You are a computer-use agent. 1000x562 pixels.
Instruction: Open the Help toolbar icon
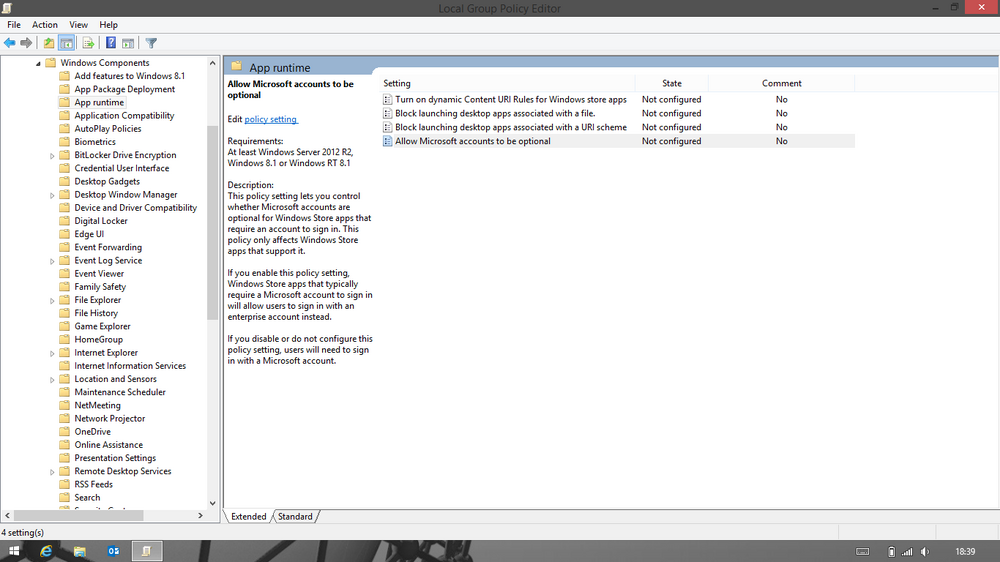(x=110, y=43)
